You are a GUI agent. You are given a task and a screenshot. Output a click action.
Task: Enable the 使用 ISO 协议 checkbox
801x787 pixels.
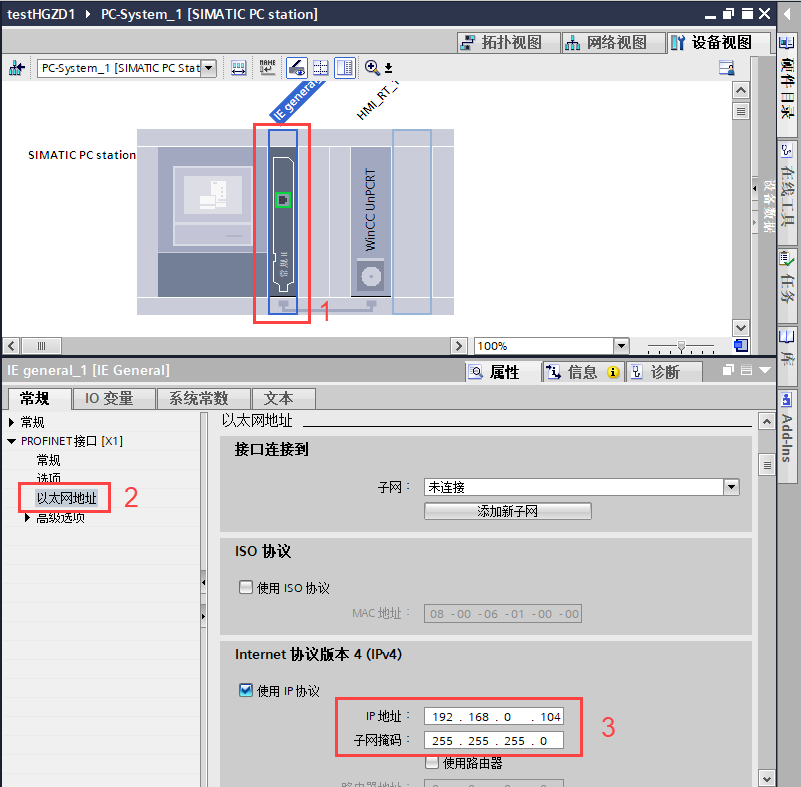(x=246, y=588)
